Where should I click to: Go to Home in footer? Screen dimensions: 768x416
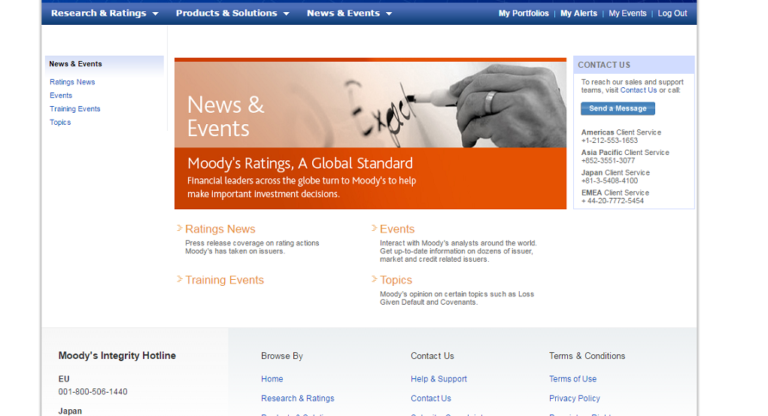pos(272,379)
